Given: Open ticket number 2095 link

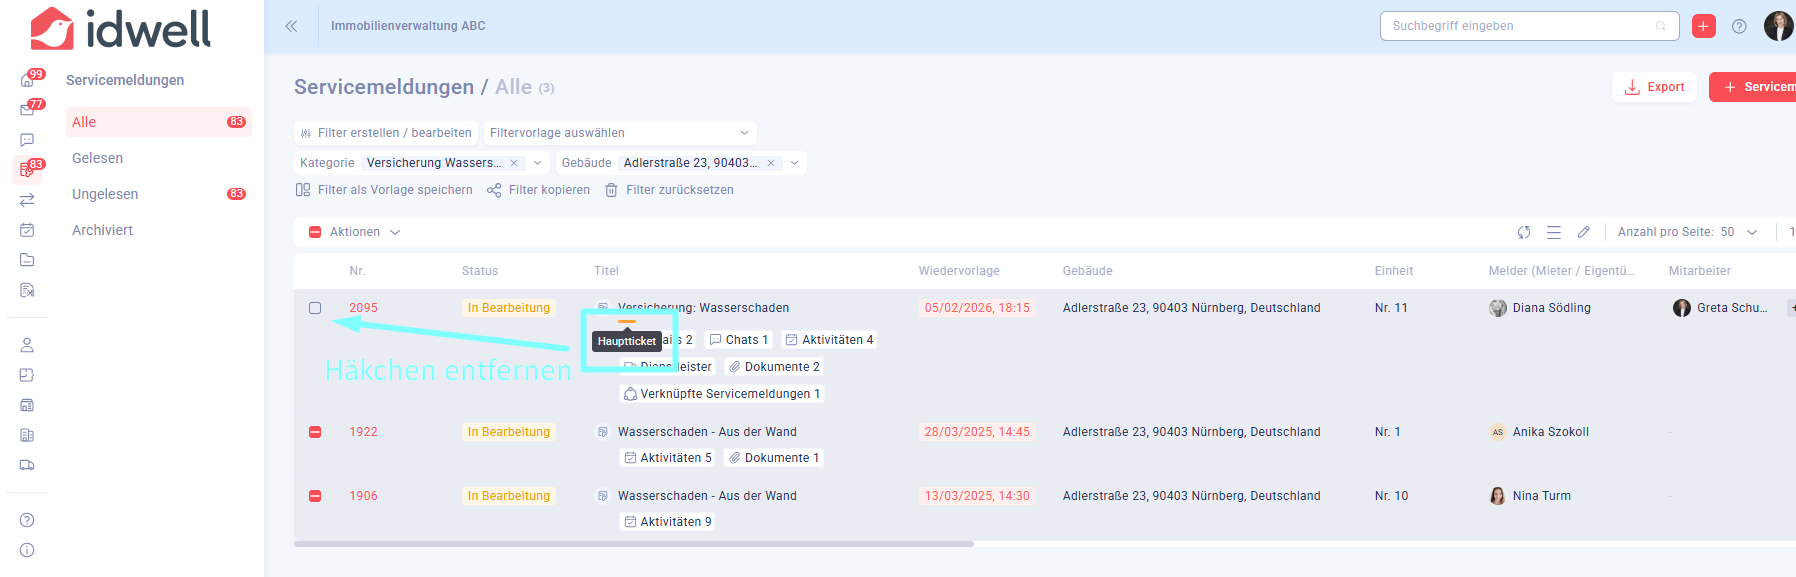Looking at the screenshot, I should click(x=363, y=308).
